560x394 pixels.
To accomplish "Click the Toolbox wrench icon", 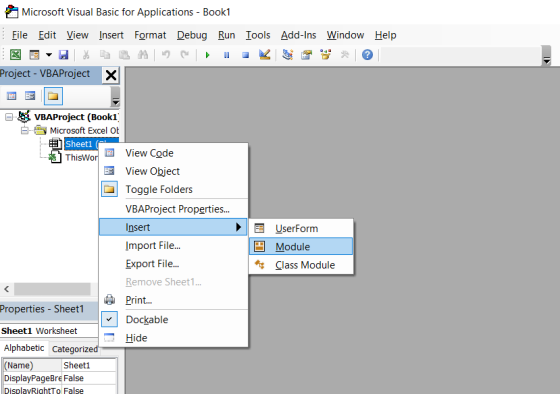I will (x=345, y=55).
